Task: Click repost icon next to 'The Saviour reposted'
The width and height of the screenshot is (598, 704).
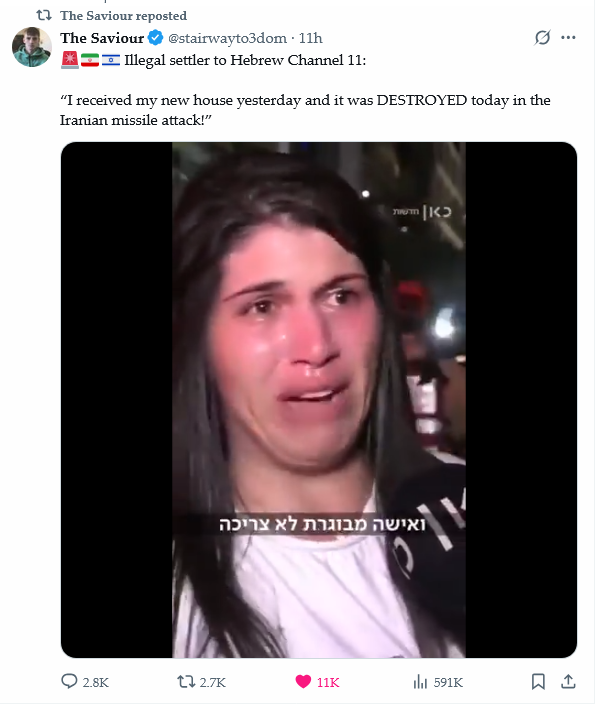Action: pos(44,16)
